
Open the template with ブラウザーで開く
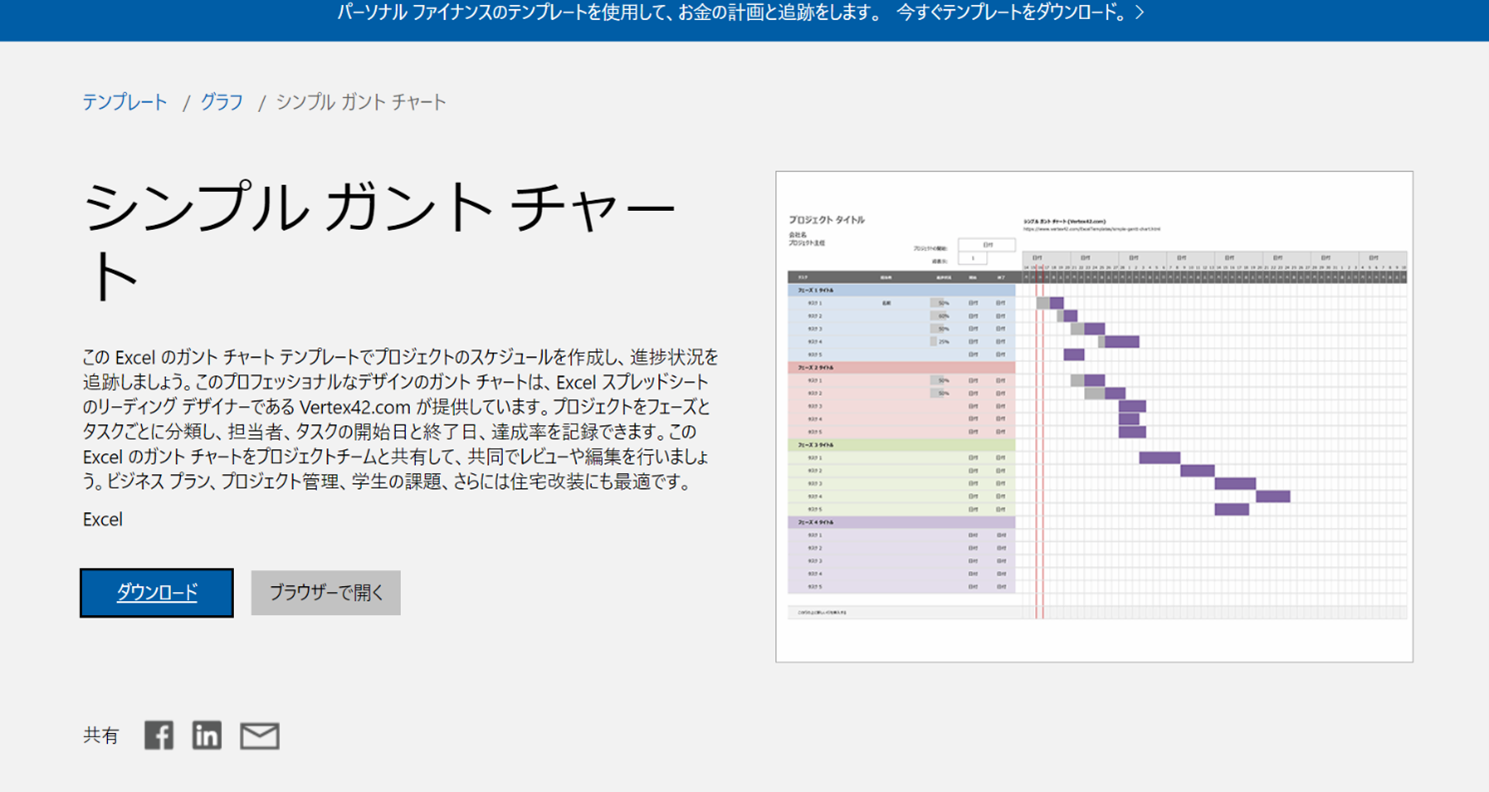[x=325, y=592]
